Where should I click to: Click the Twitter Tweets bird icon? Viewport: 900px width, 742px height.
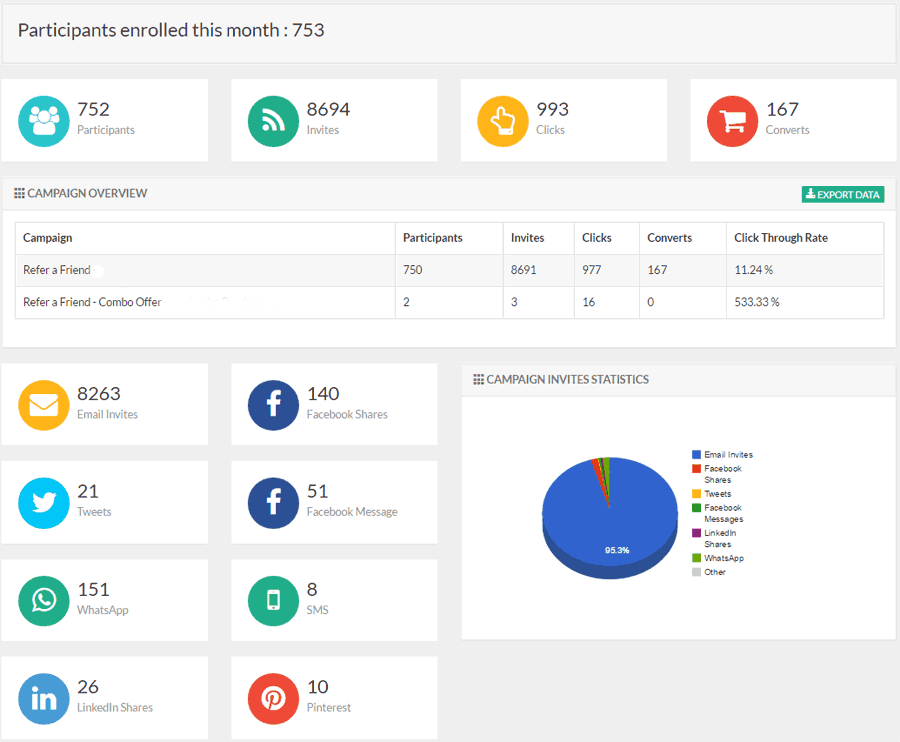(44, 503)
